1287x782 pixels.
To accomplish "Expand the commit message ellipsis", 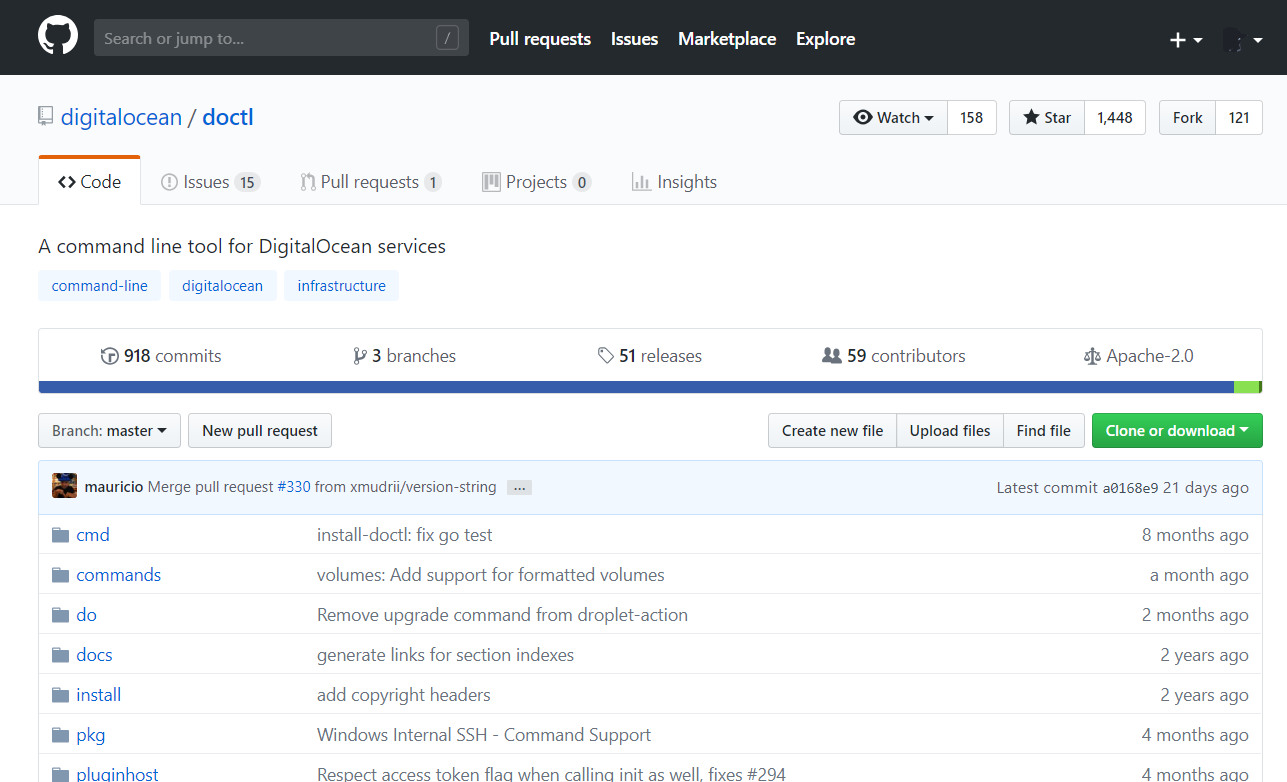I will click(519, 488).
